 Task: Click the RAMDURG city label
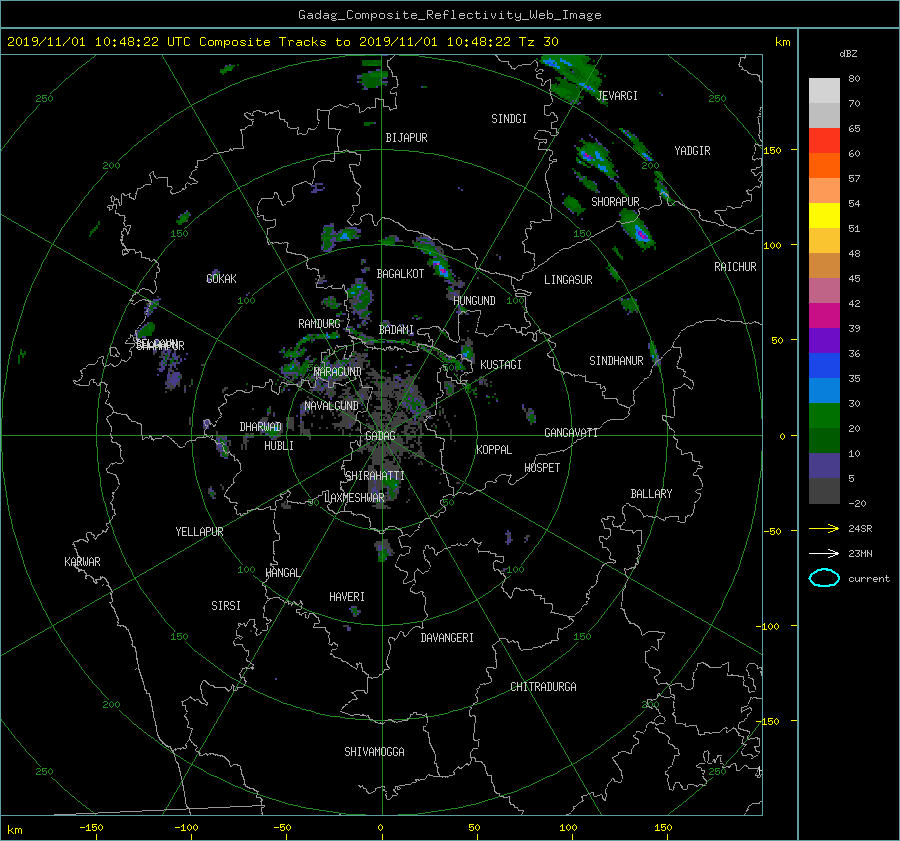[319, 324]
